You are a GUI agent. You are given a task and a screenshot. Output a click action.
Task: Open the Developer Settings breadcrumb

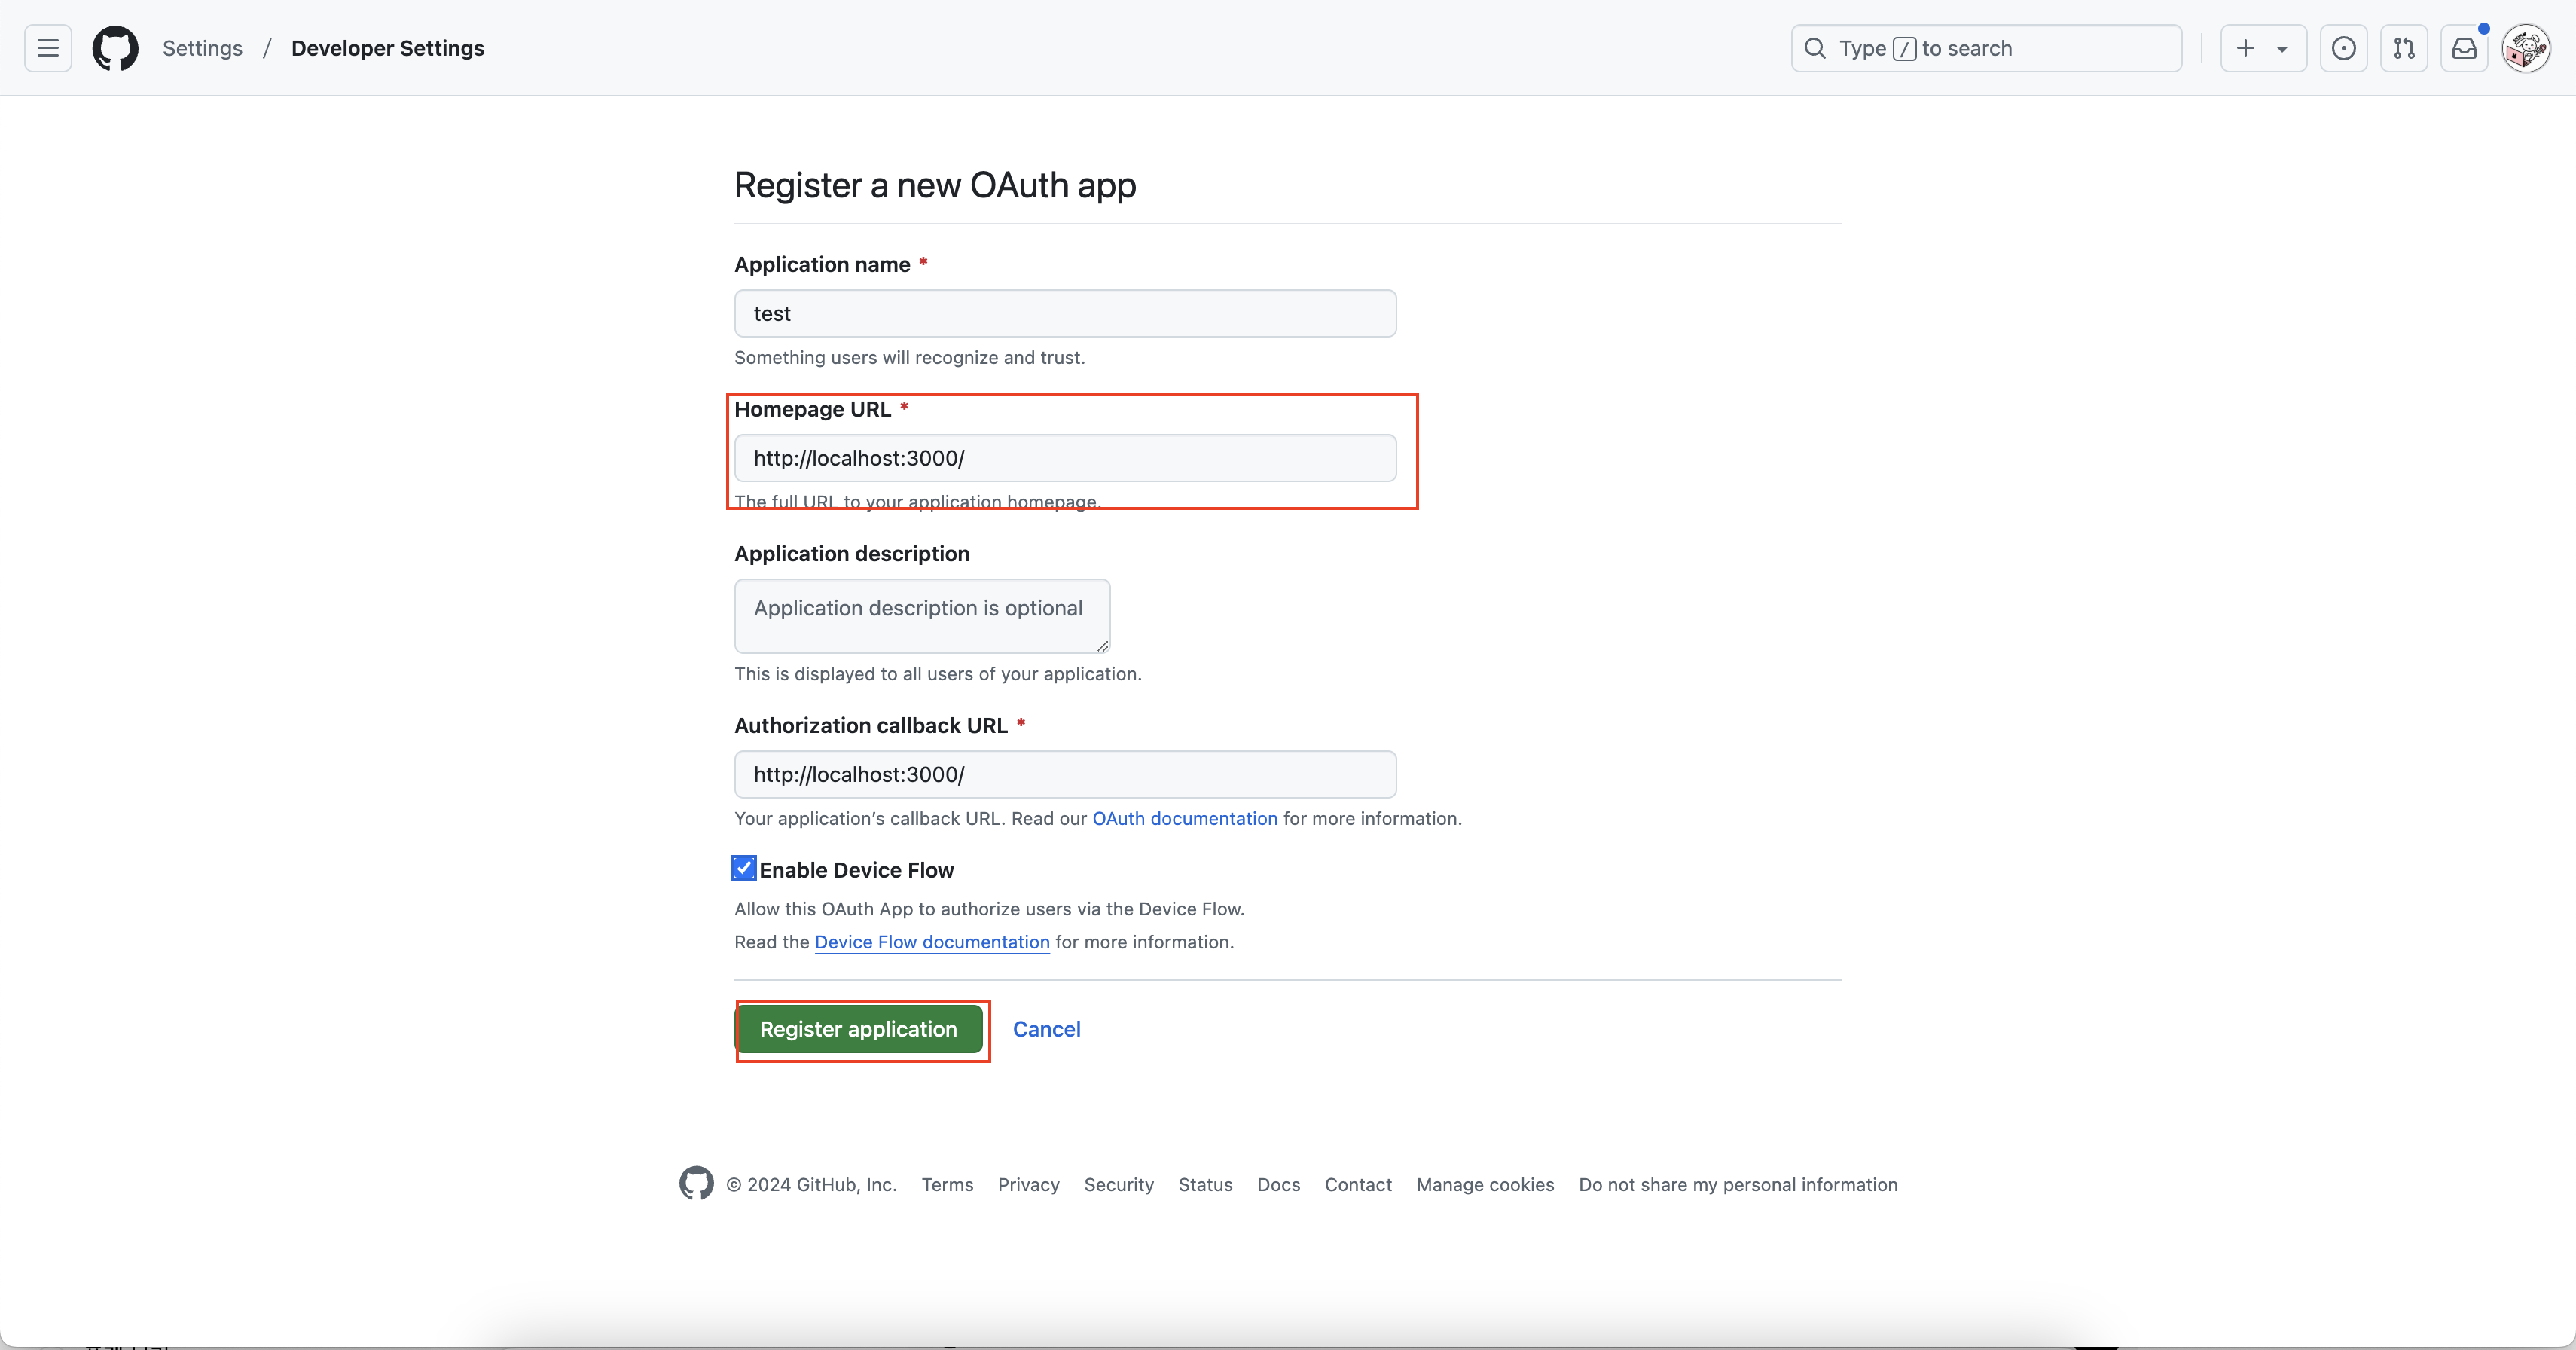tap(387, 48)
